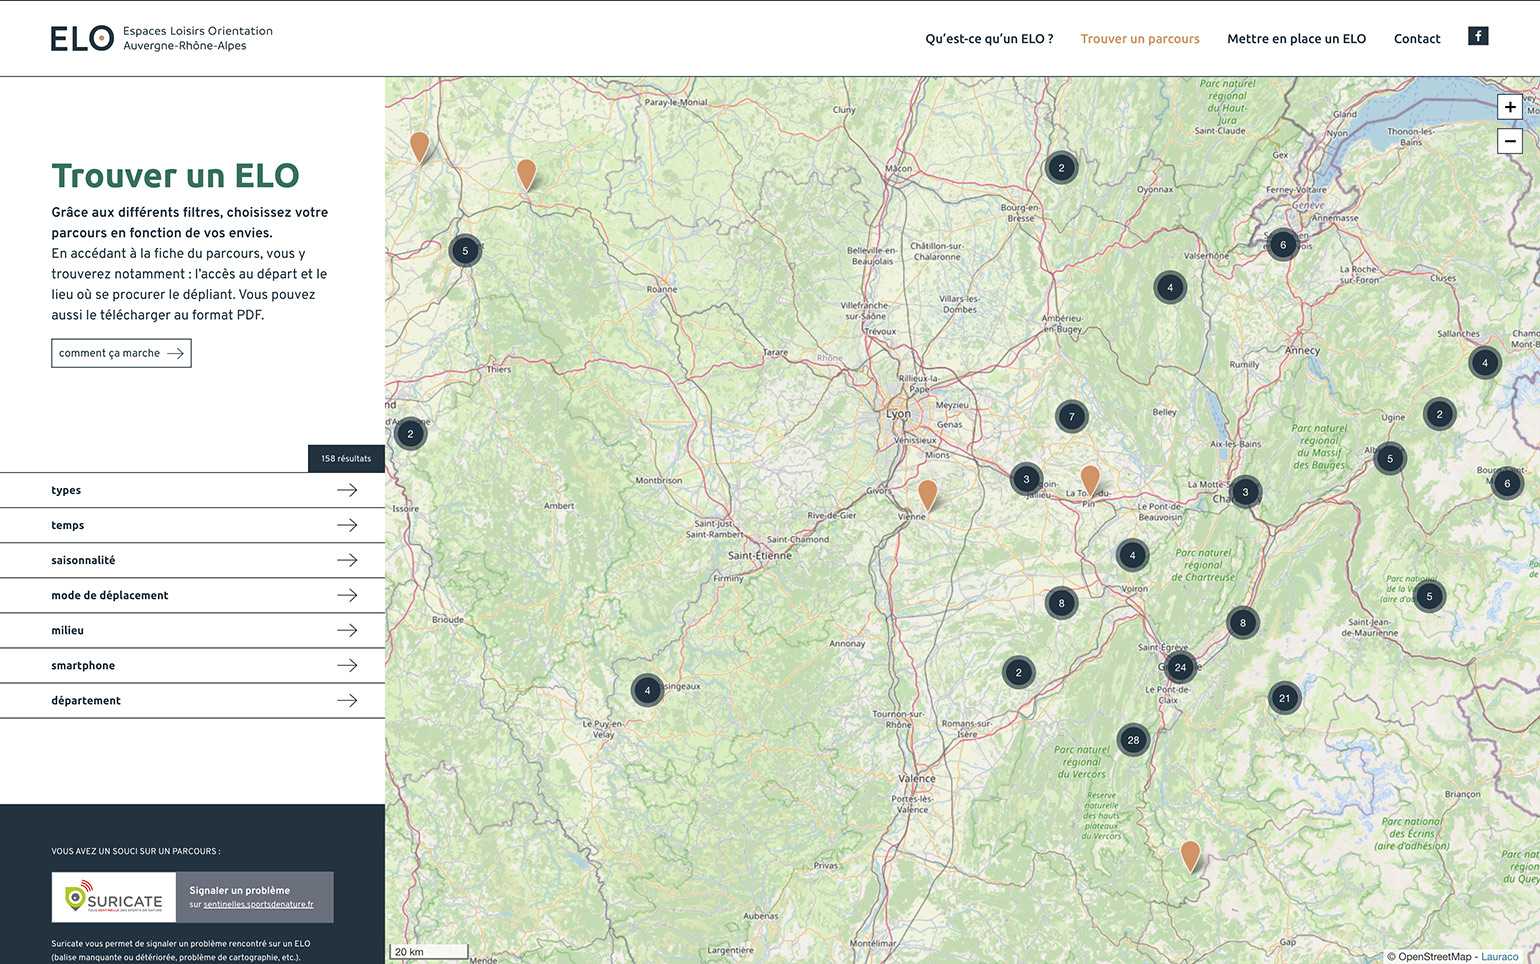
Task: Zoom in on the map
Action: pyautogui.click(x=1510, y=107)
